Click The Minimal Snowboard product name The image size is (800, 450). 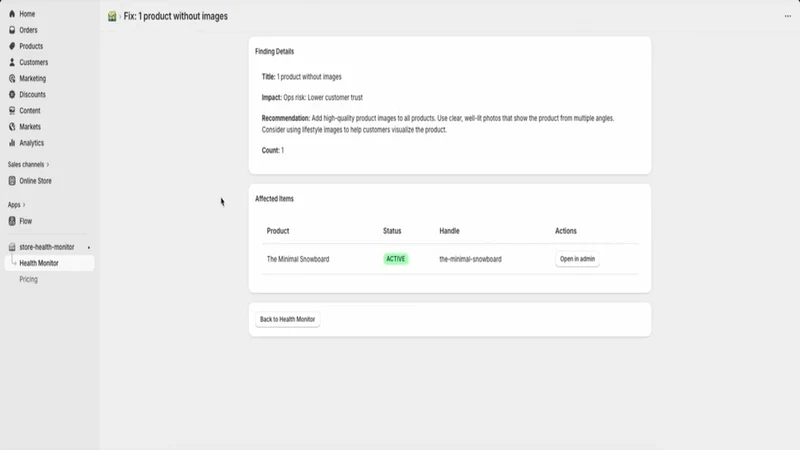click(x=298, y=259)
